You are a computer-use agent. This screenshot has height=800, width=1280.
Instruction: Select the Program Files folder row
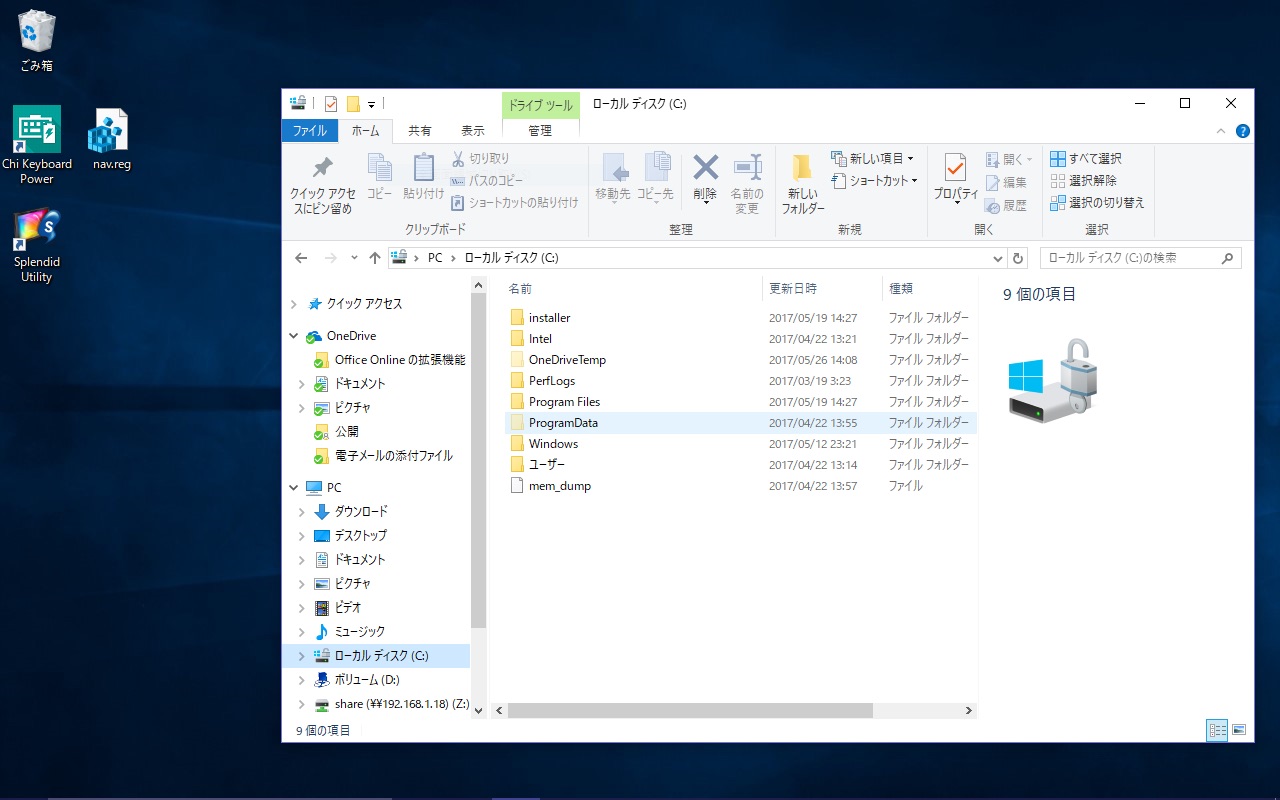point(739,402)
